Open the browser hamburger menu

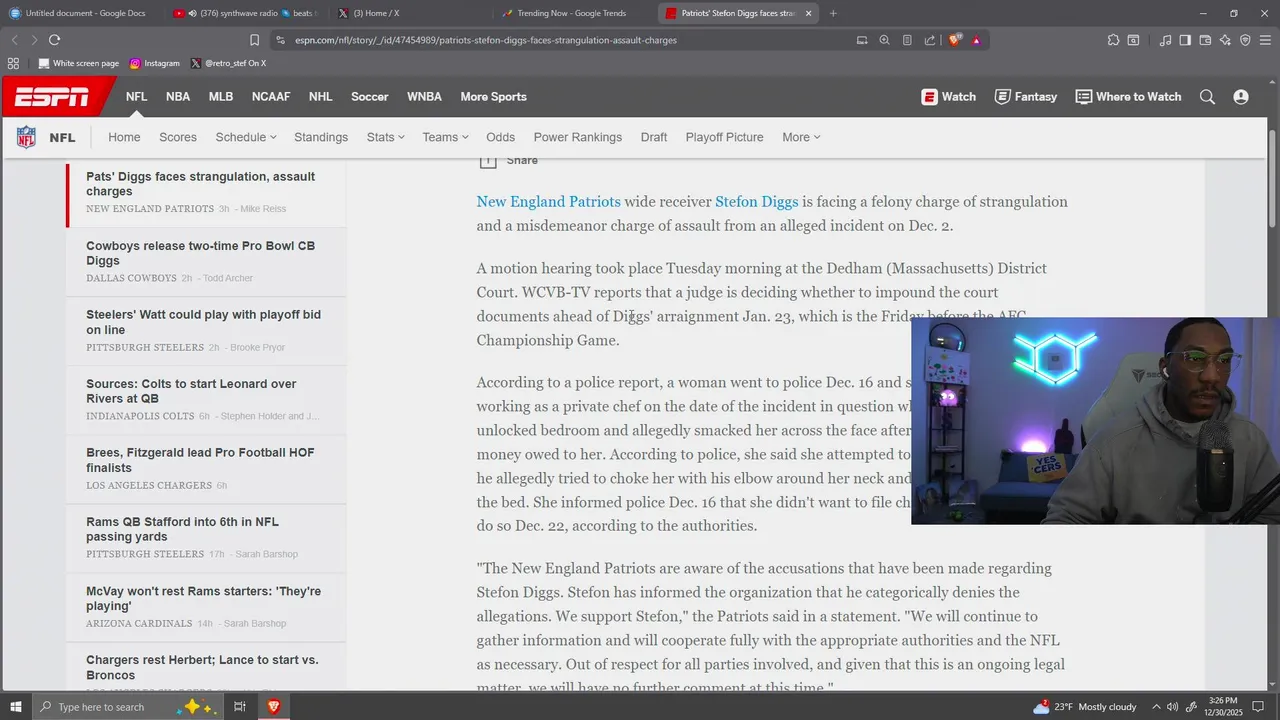coord(1265,40)
